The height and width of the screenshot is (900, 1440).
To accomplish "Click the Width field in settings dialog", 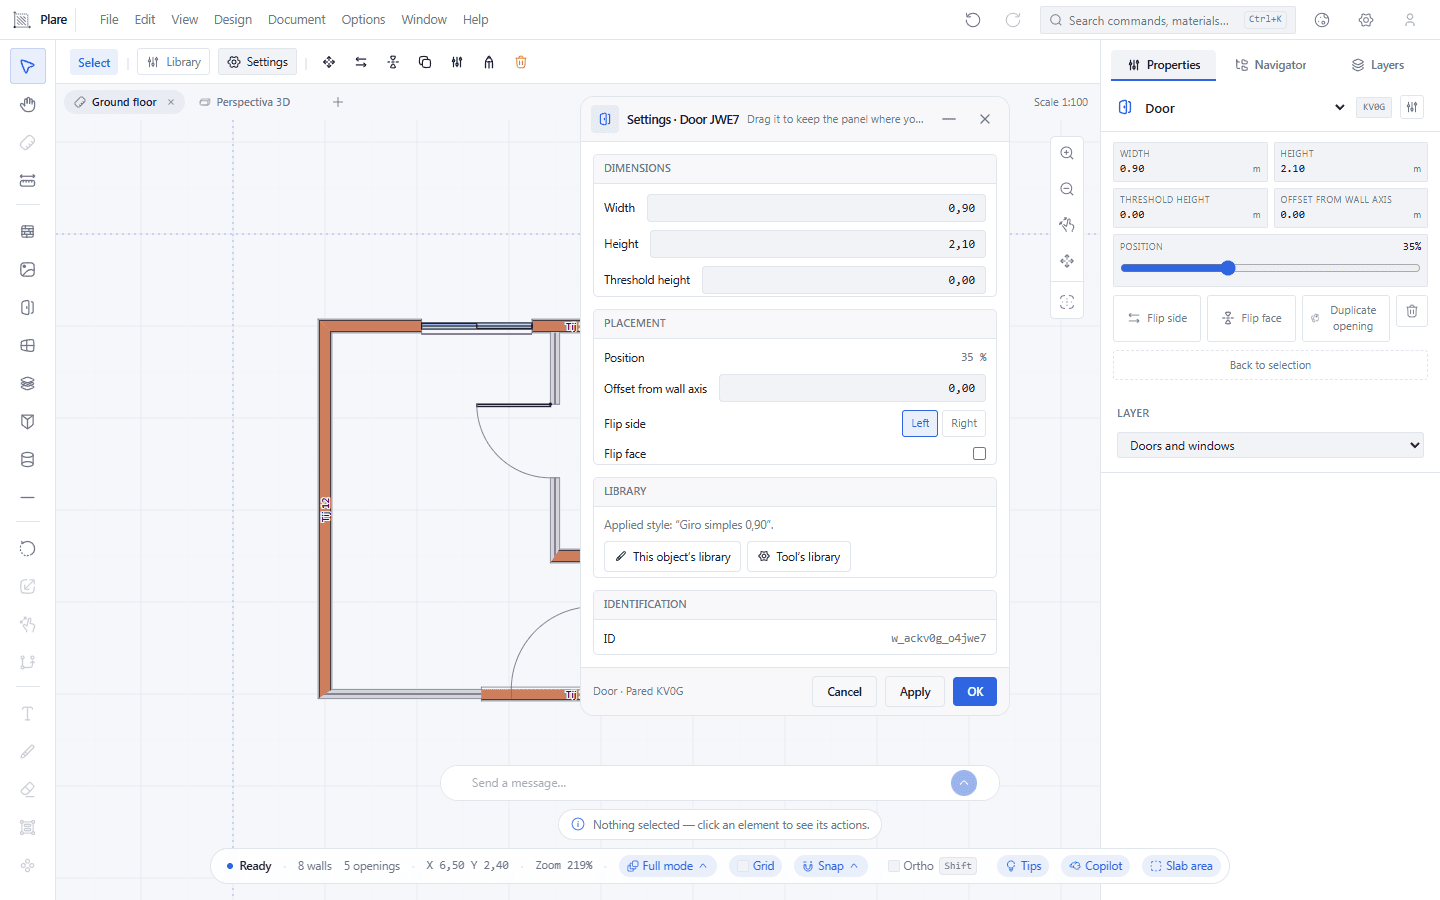I will (817, 208).
